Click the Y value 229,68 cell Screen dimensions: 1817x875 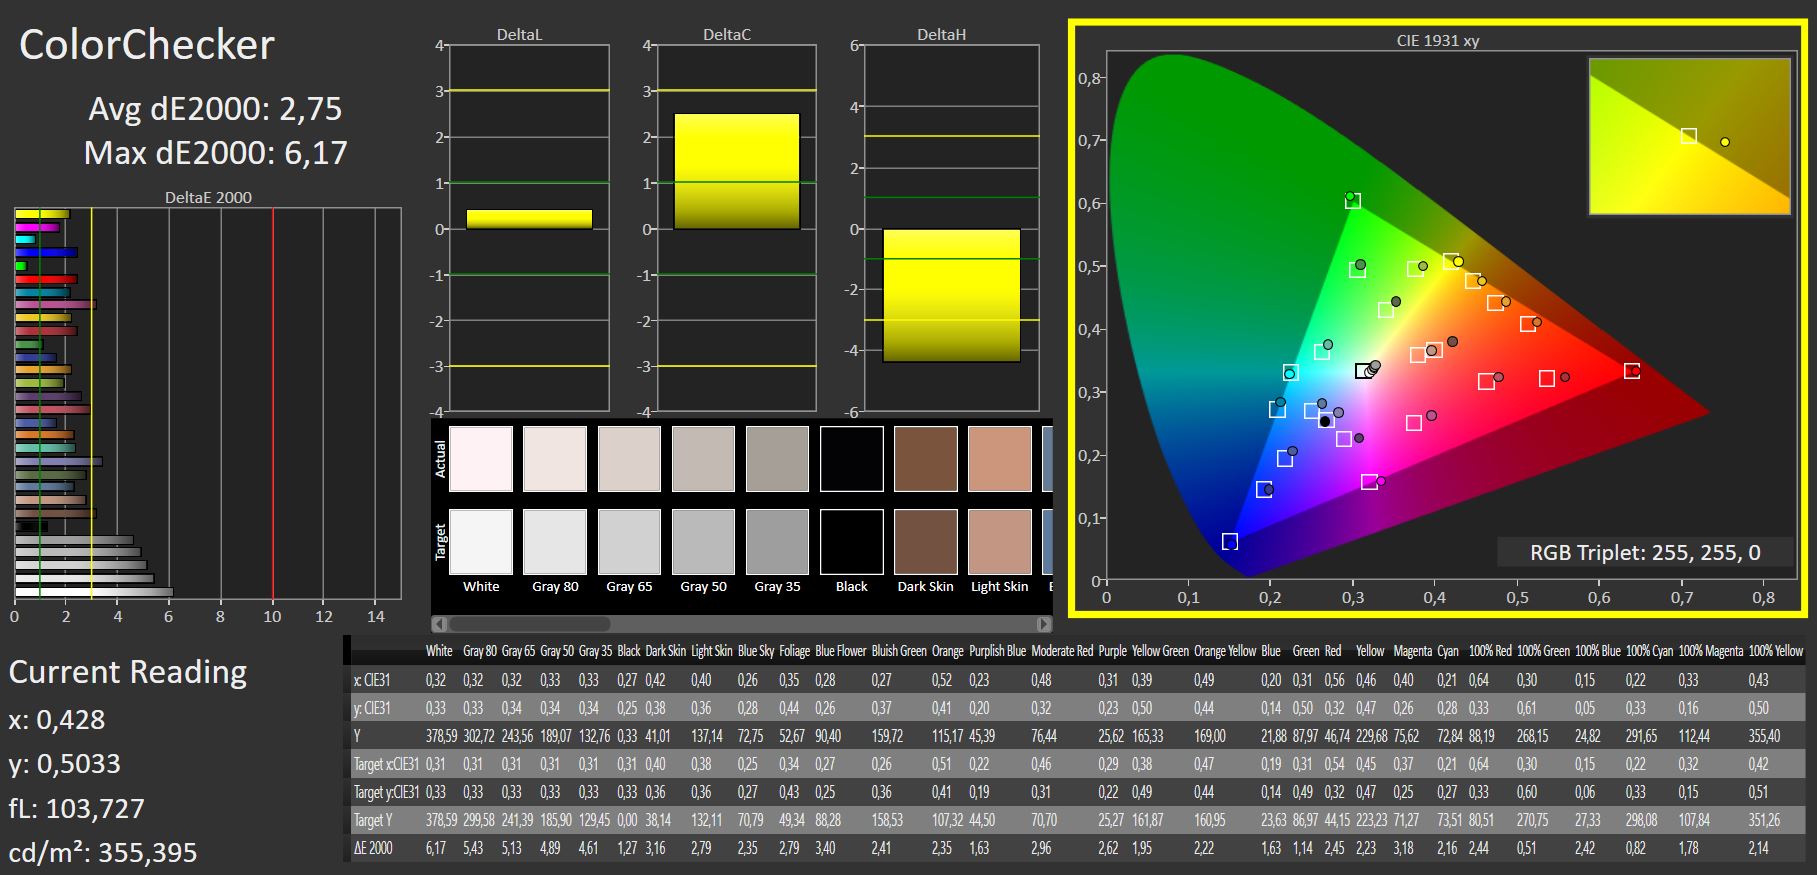pos(1372,736)
